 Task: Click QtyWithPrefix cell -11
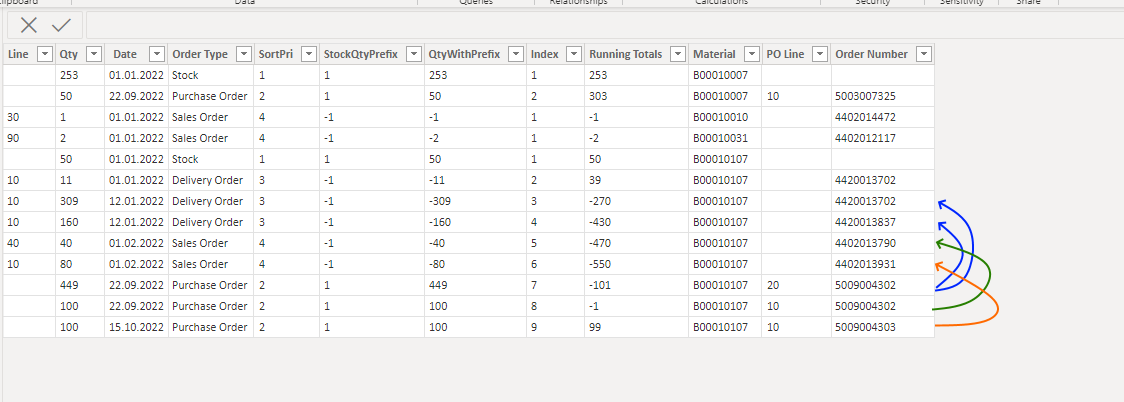(x=475, y=180)
